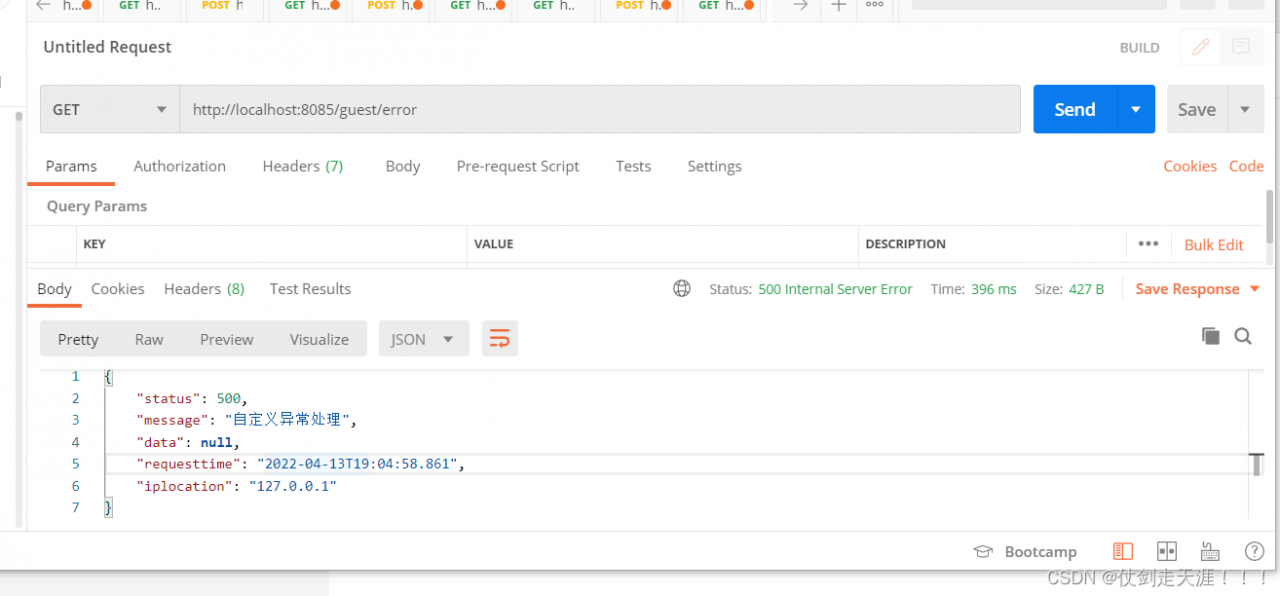Open the Send button arrow dropdown
The width and height of the screenshot is (1280, 596).
tap(1135, 109)
